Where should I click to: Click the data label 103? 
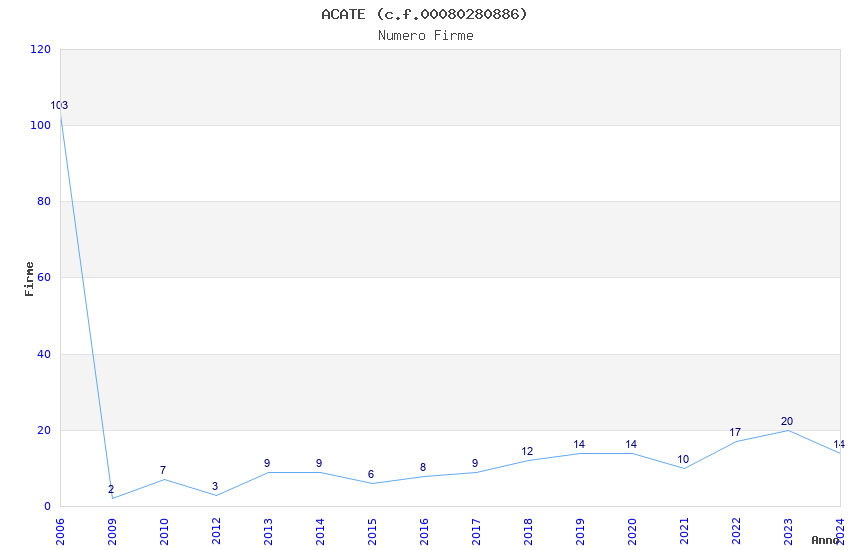pos(59,106)
